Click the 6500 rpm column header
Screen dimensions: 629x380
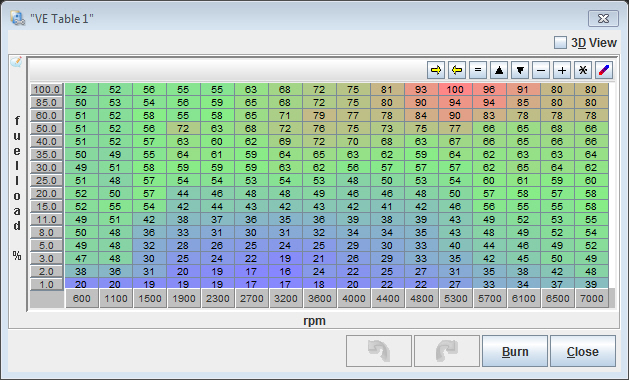coord(558,299)
